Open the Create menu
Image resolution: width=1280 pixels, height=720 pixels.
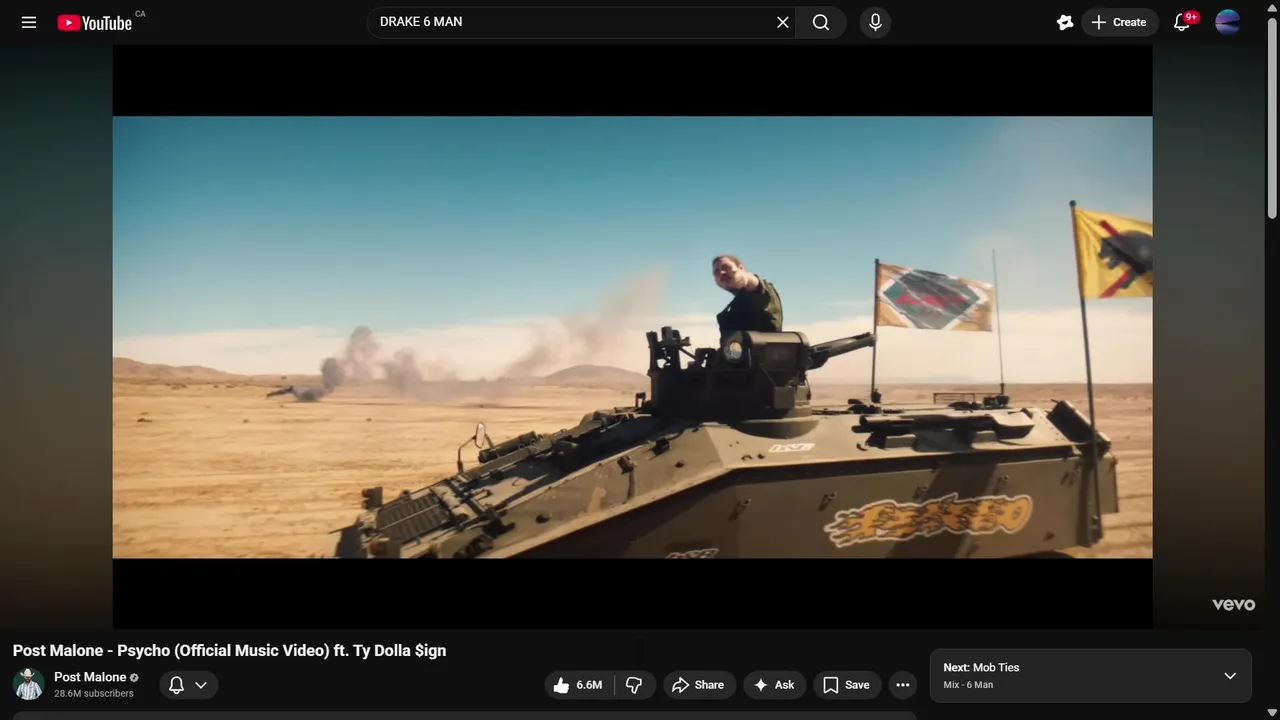pos(1119,22)
